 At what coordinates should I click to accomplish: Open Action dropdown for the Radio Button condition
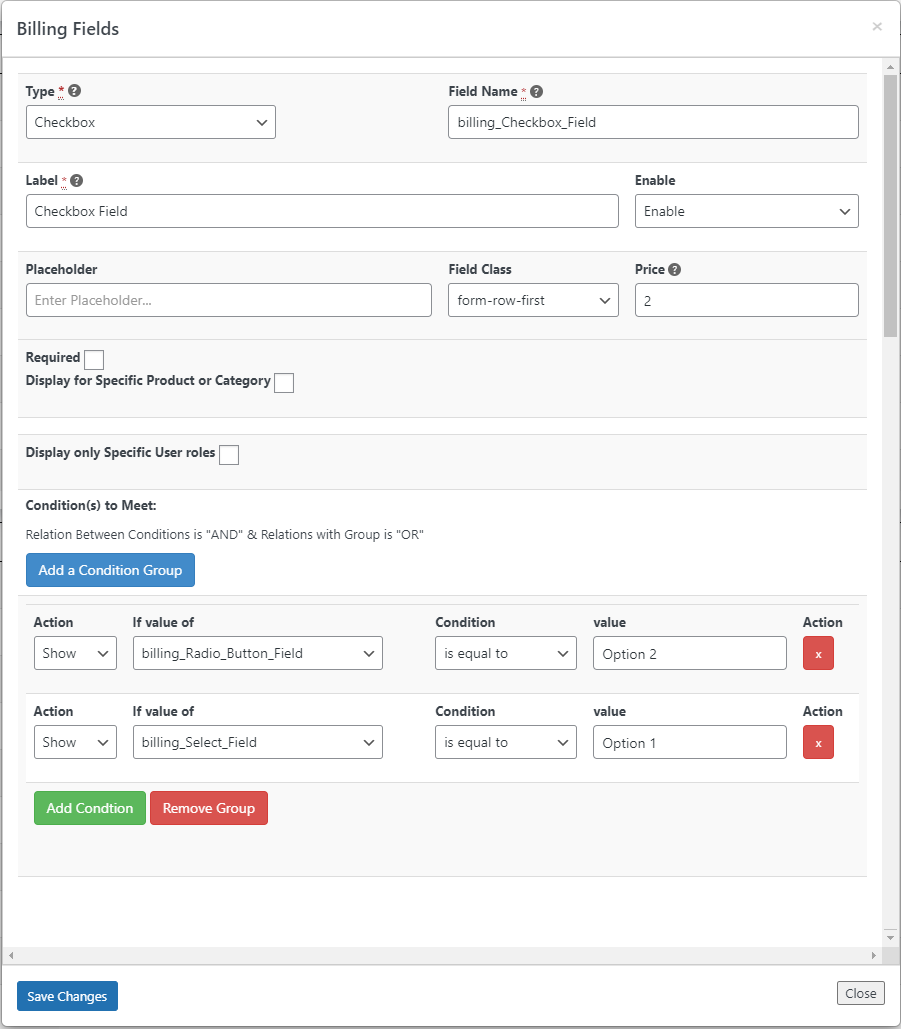point(75,653)
